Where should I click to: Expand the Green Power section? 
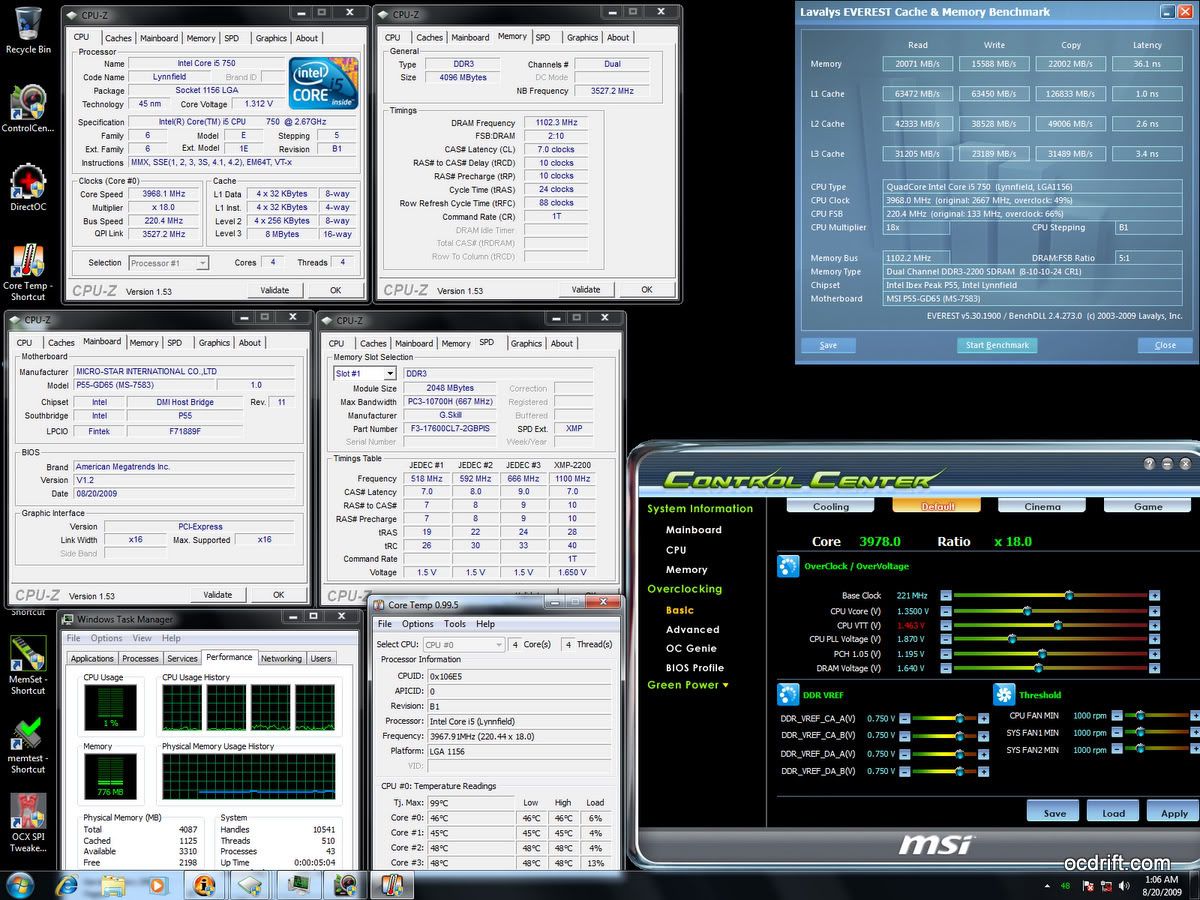click(x=688, y=686)
